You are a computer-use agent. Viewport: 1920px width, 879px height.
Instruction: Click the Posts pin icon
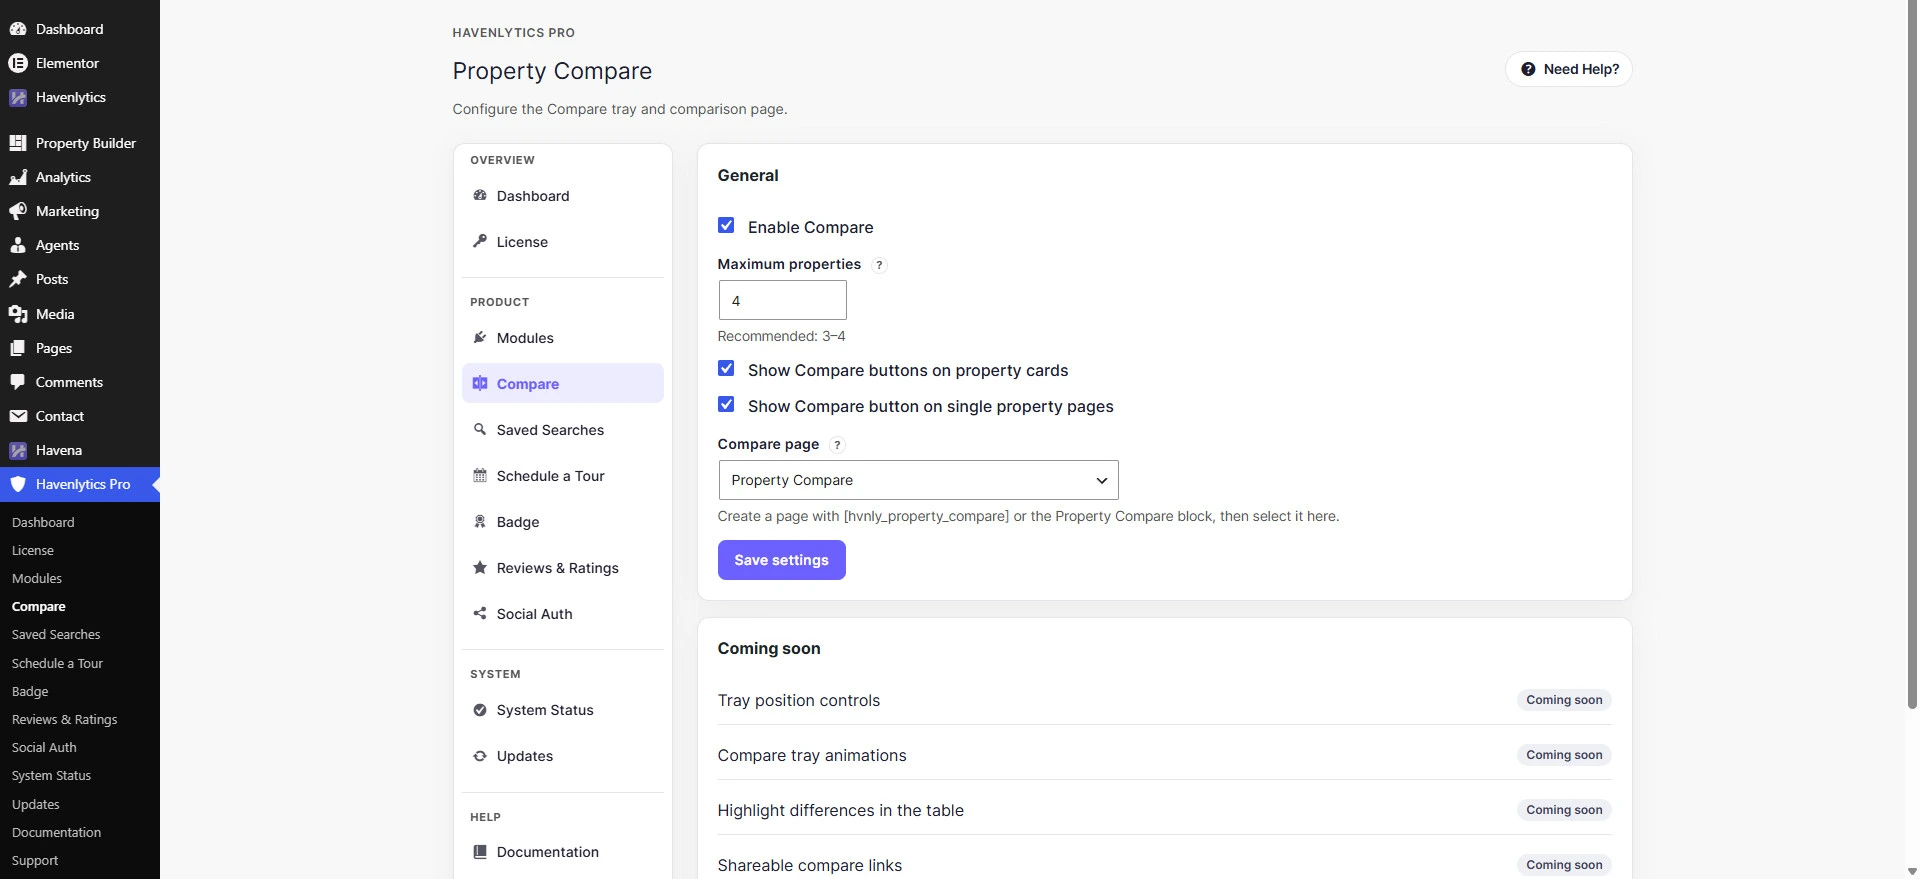click(18, 279)
